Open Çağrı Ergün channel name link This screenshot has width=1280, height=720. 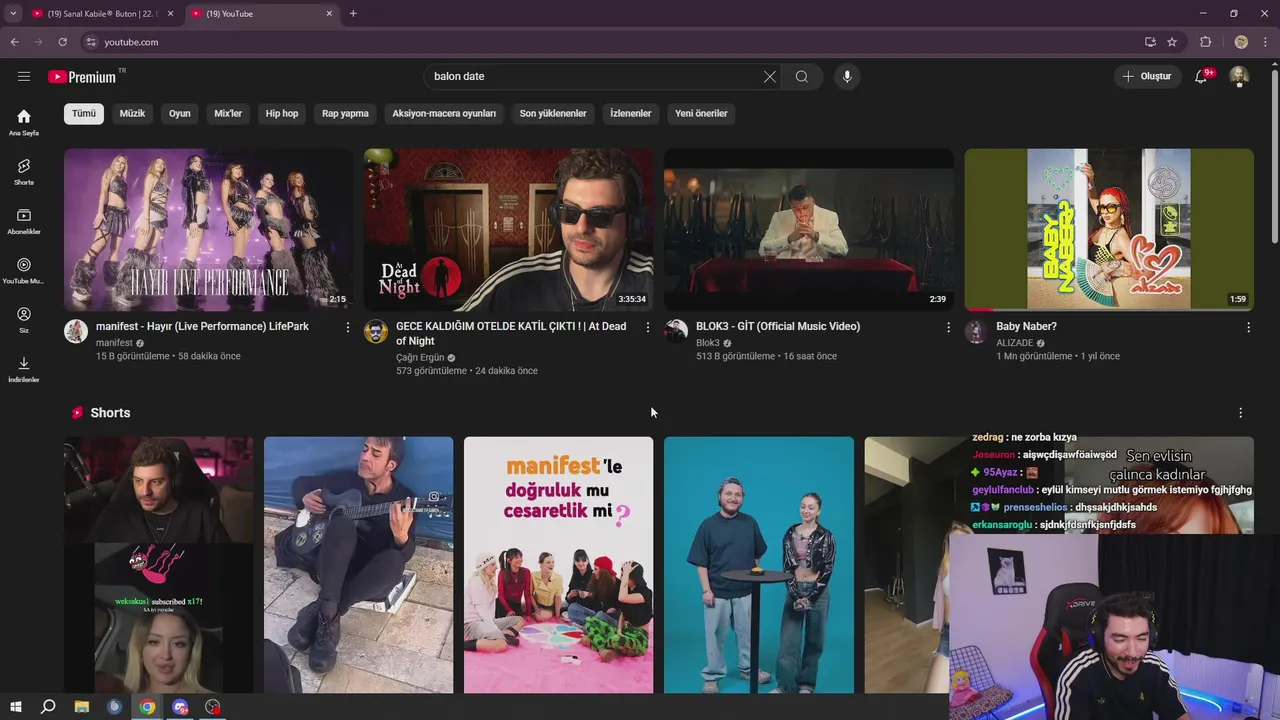point(420,357)
